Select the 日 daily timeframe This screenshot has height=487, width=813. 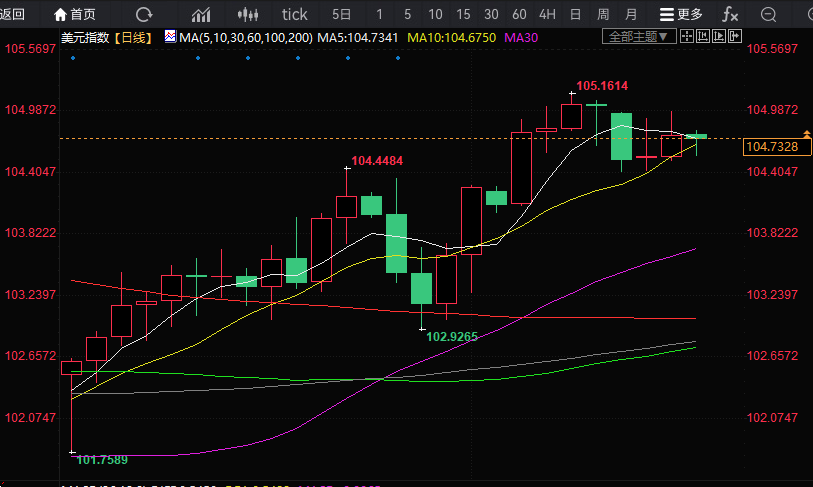click(x=575, y=15)
